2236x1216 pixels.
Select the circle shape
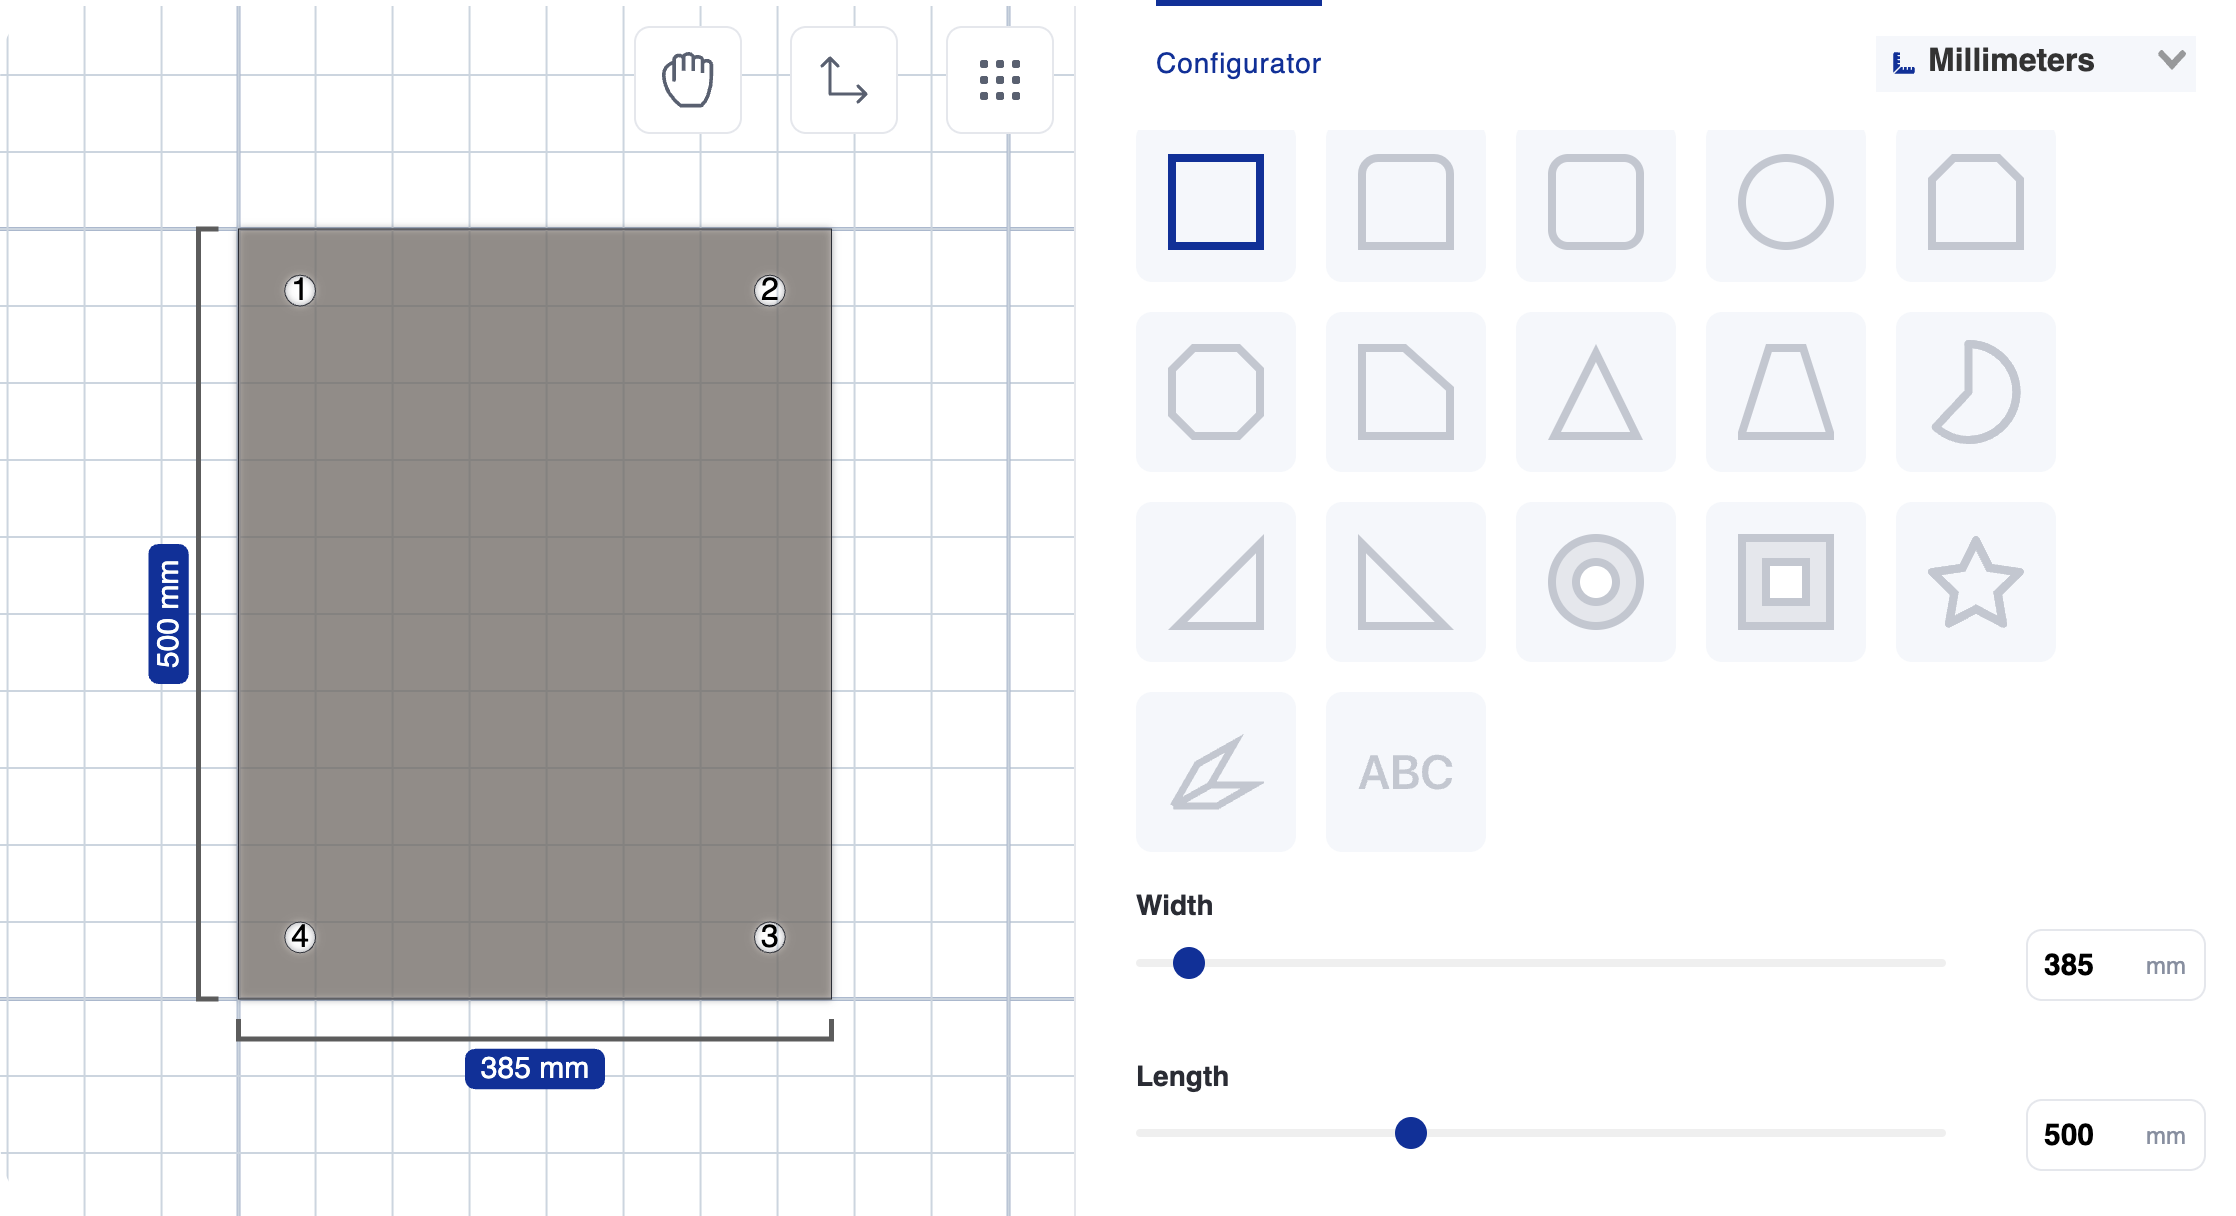[1786, 203]
